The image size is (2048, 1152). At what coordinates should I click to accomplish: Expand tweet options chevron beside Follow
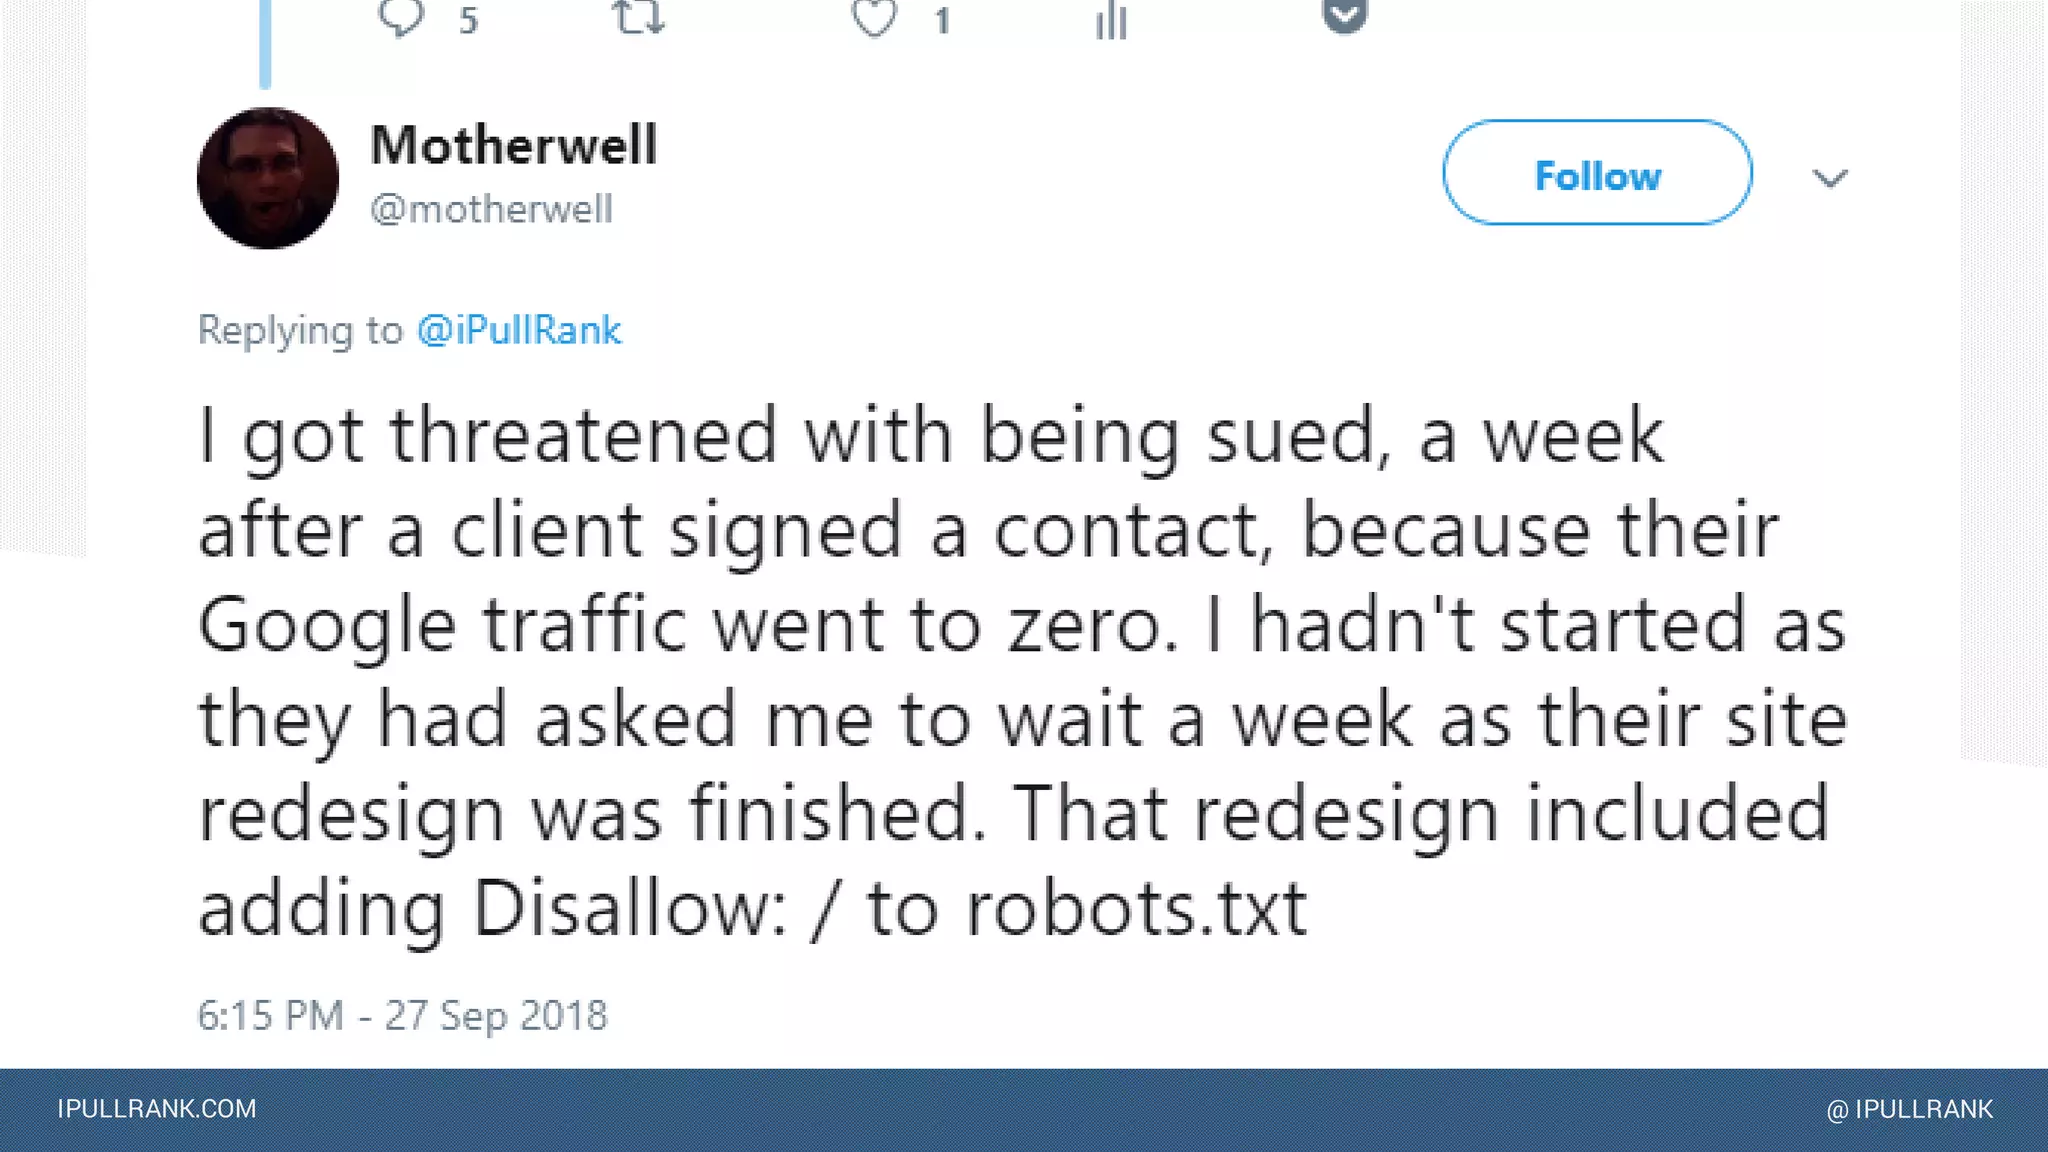[1830, 179]
